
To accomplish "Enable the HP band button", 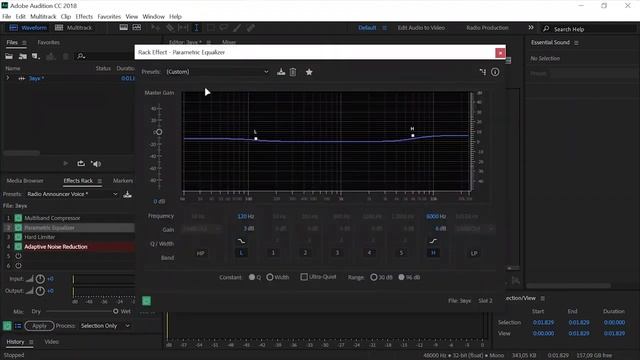I will click(200, 253).
